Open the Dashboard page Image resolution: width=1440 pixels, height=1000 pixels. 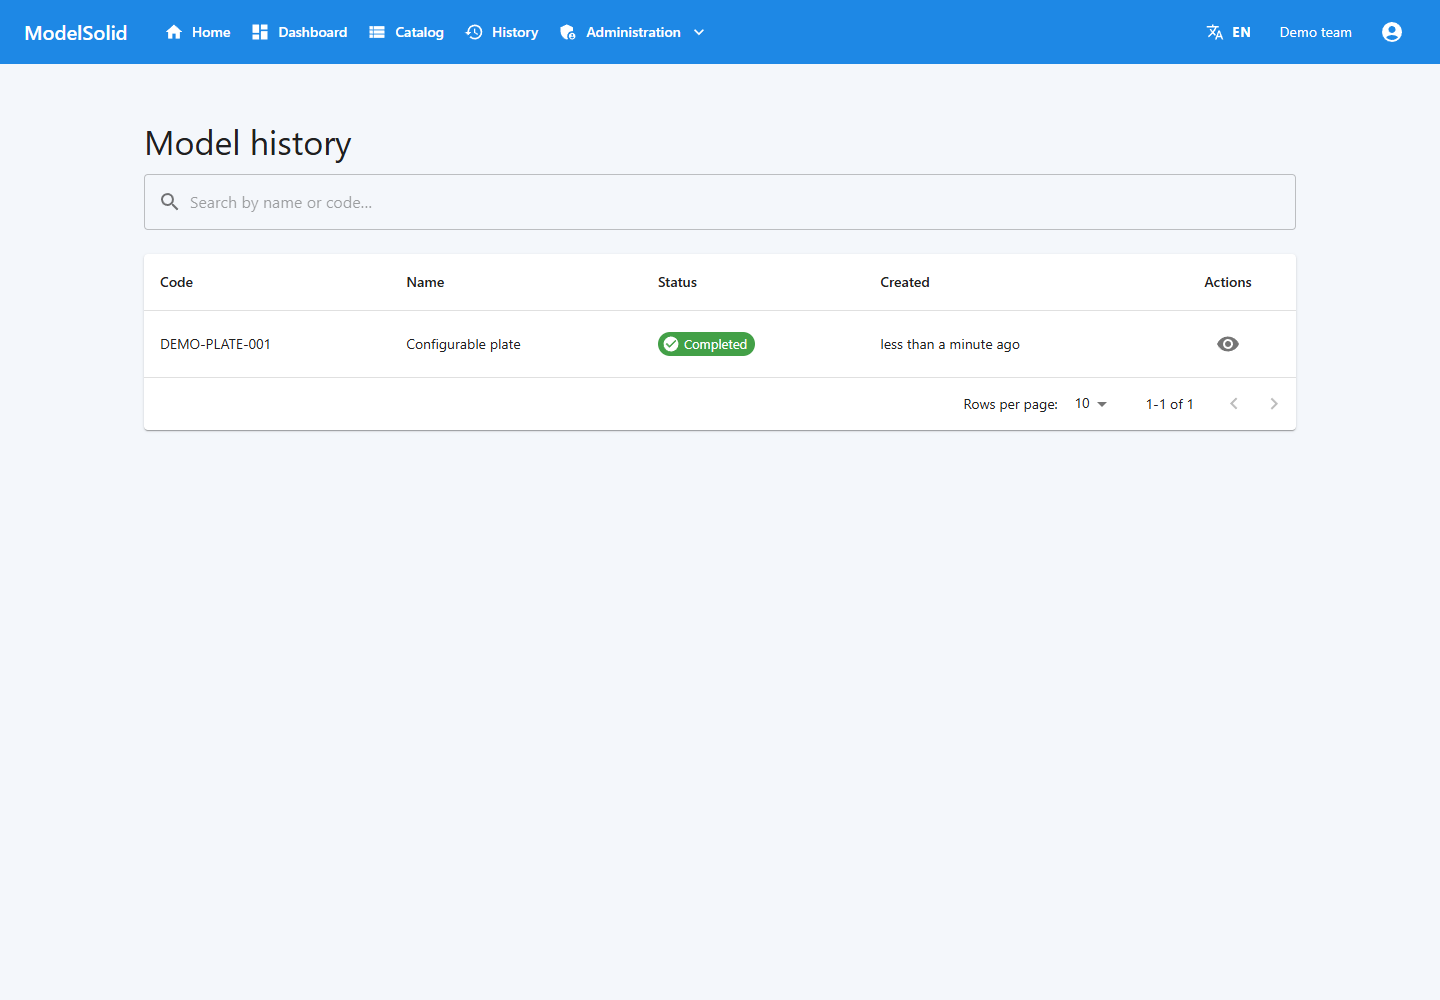(300, 32)
